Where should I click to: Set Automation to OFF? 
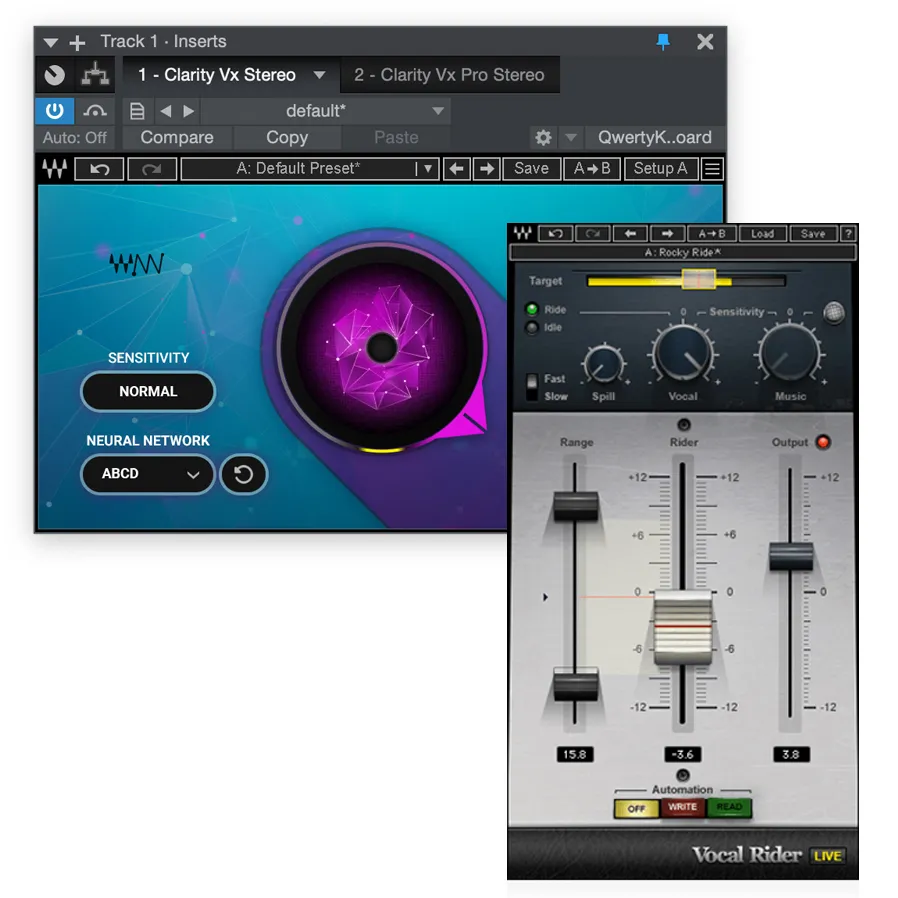coord(636,809)
